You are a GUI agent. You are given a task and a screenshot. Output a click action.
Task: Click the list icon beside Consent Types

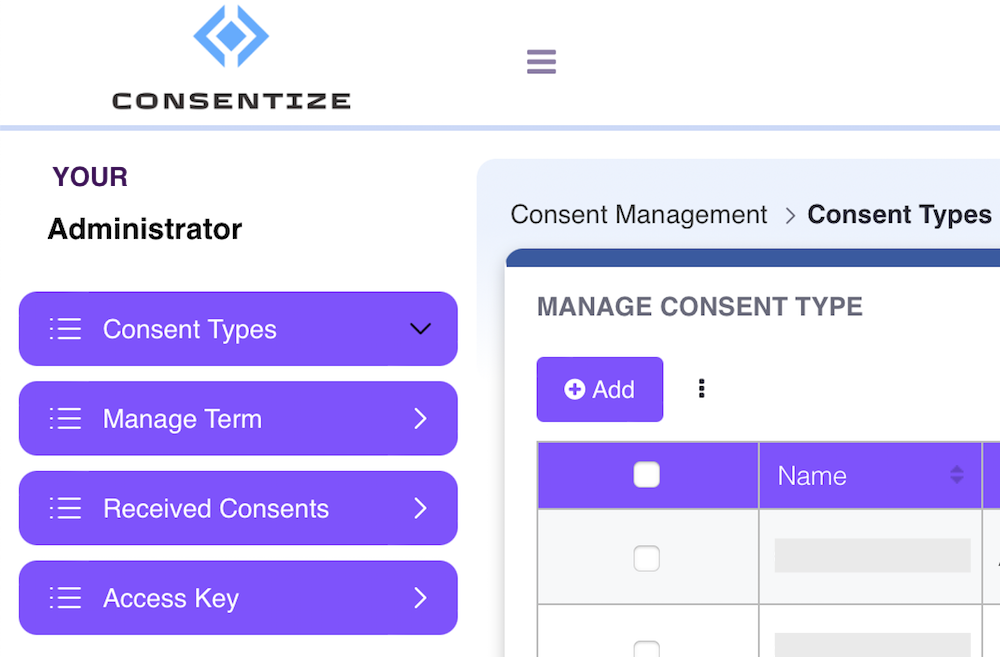(x=65, y=328)
